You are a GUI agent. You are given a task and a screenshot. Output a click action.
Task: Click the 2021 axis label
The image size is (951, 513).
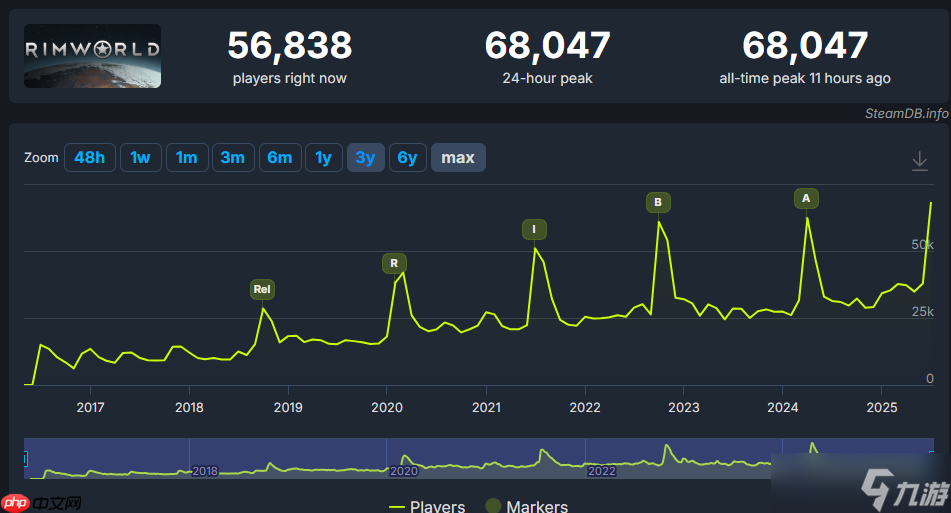[x=486, y=407]
